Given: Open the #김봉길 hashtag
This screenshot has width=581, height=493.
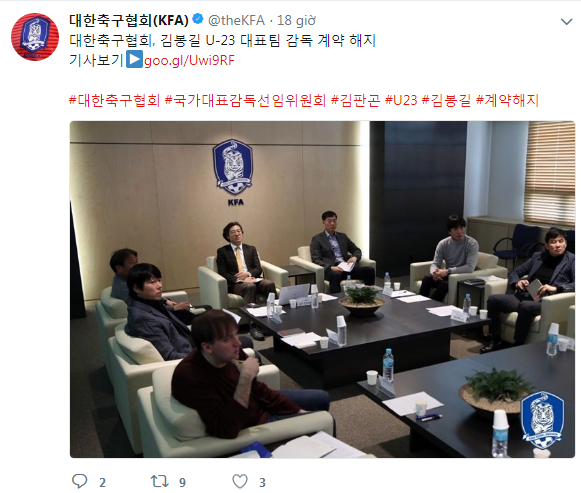Looking at the screenshot, I should [446, 100].
